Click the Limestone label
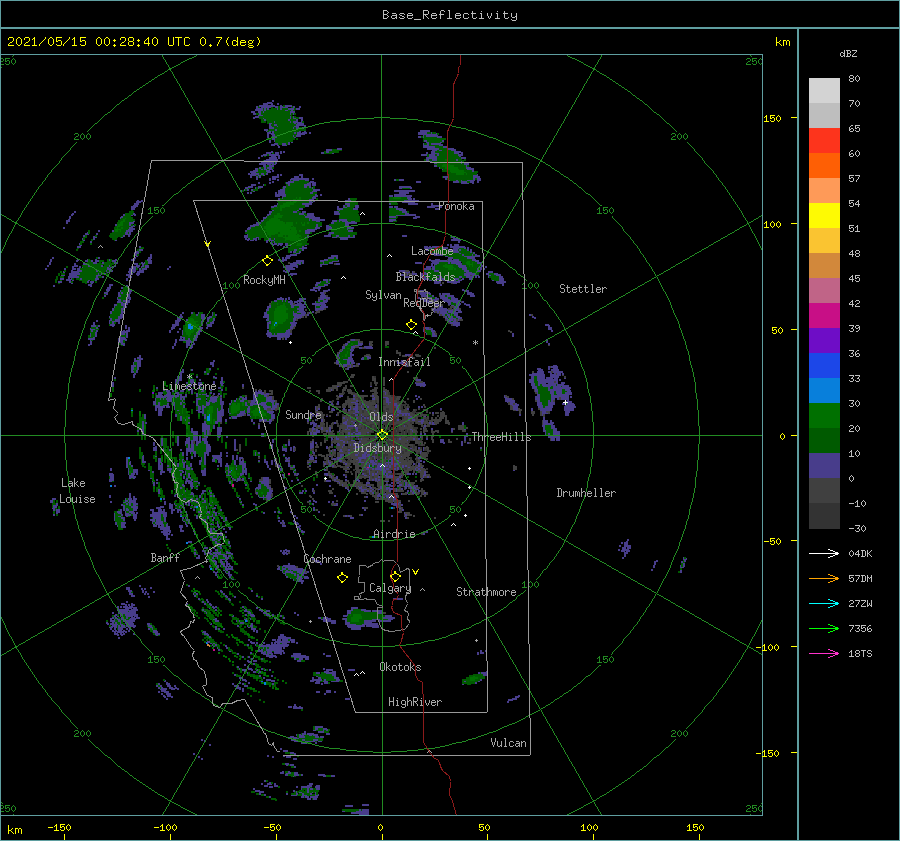This screenshot has width=900, height=841. coord(189,386)
